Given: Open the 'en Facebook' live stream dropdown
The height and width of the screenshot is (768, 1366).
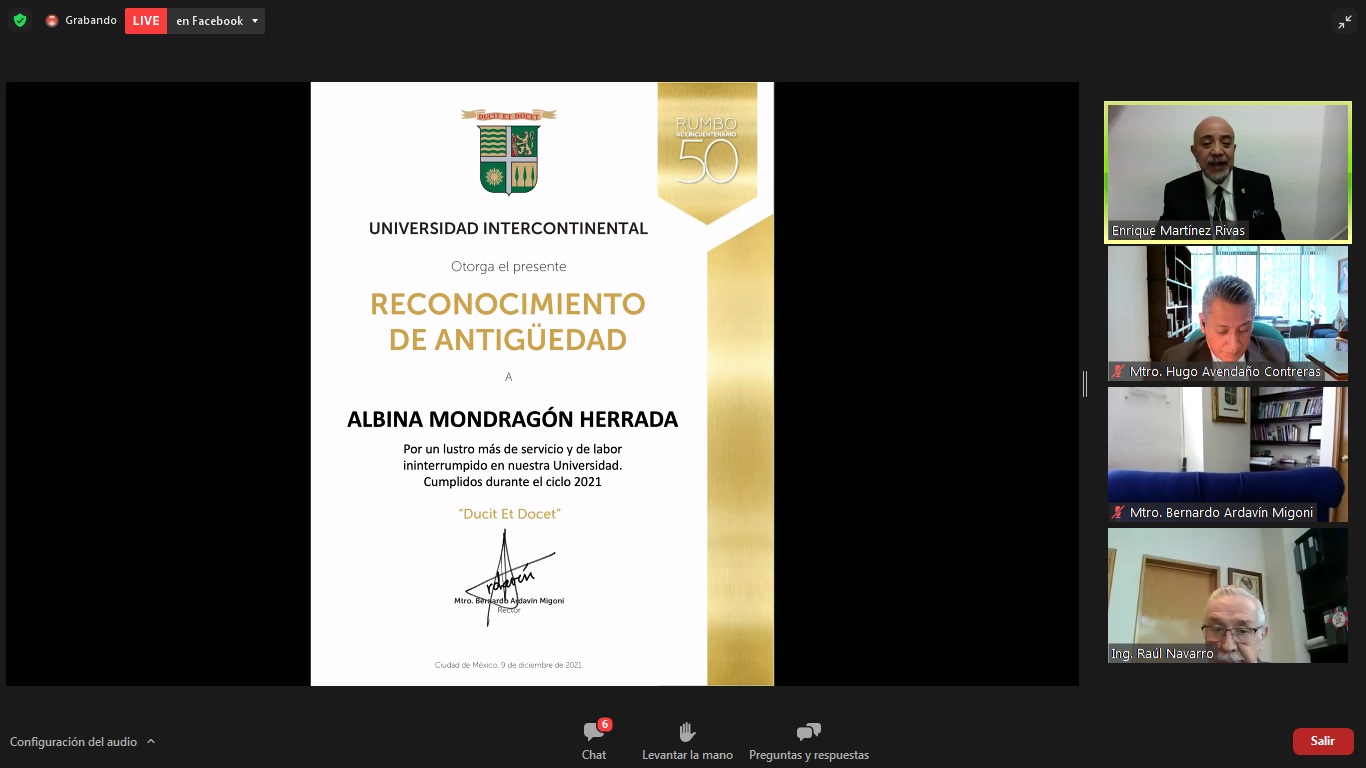Looking at the screenshot, I should tap(216, 21).
